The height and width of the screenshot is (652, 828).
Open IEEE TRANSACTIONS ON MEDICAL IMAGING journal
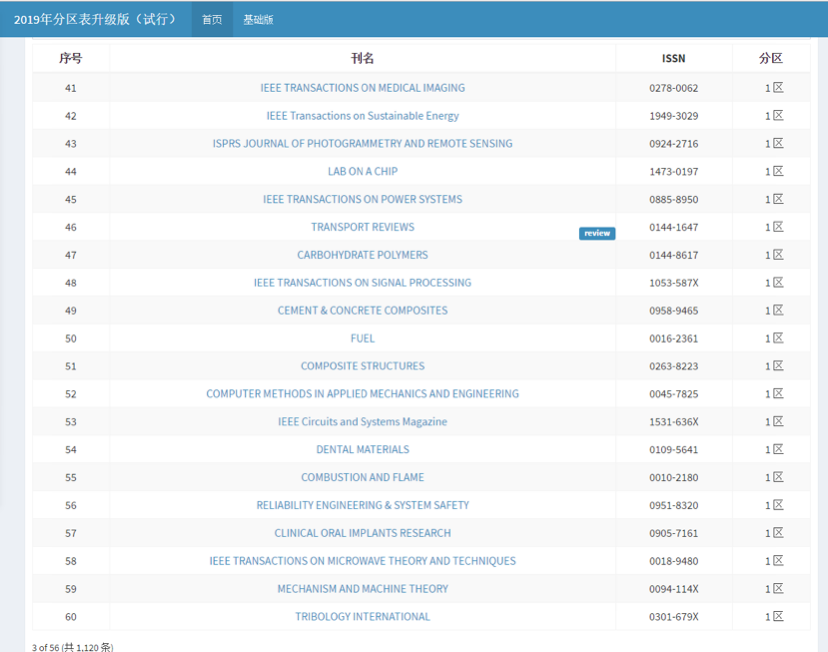click(362, 88)
